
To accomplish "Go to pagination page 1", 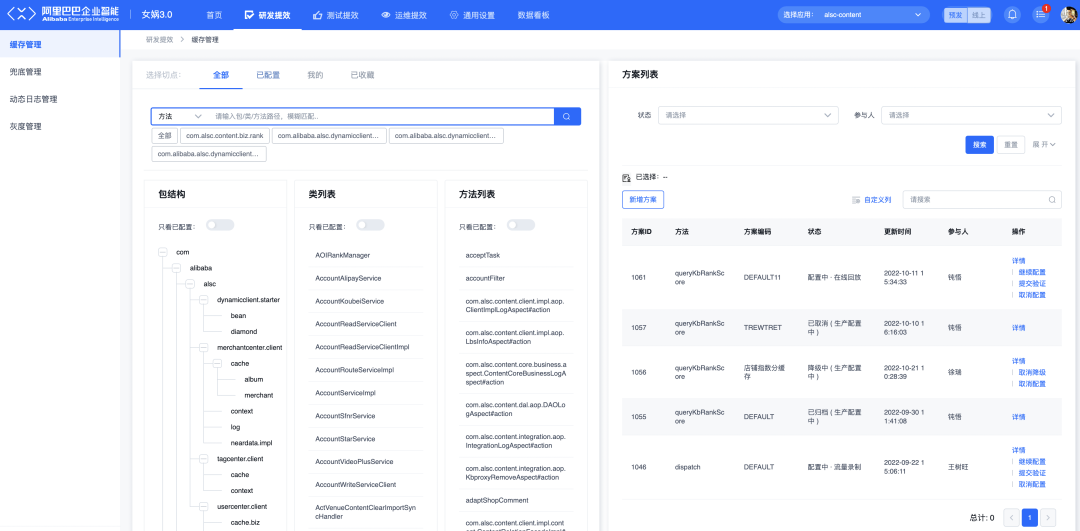I will point(1030,517).
